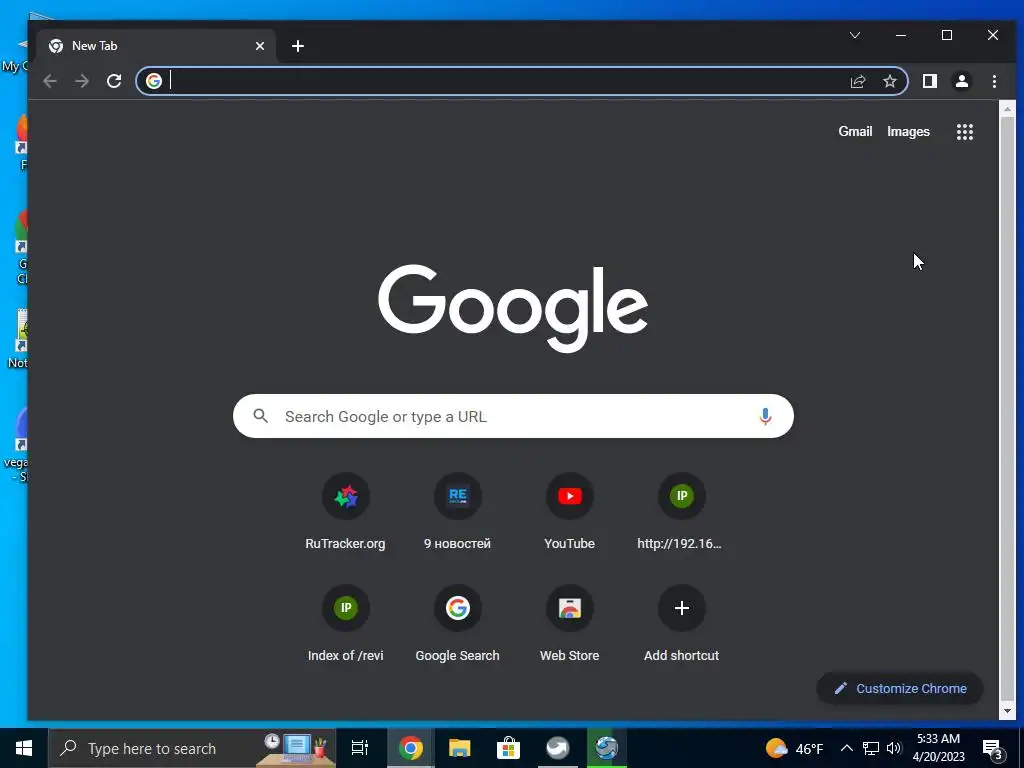Open the network icon in the tray

[871, 748]
